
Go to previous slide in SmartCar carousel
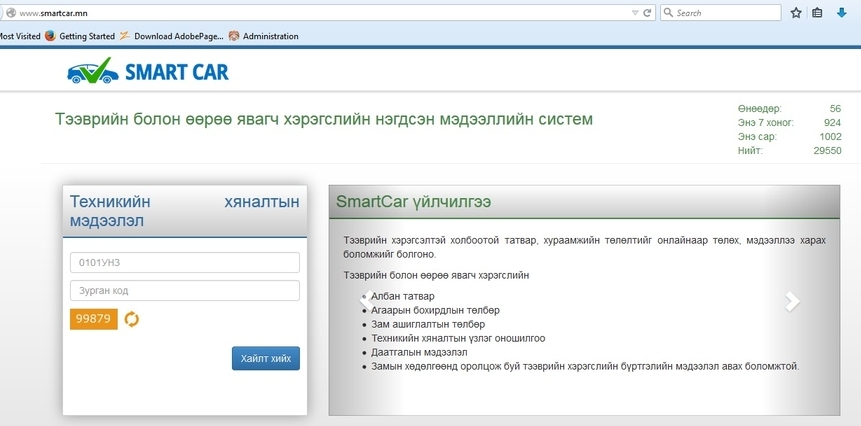[364, 298]
